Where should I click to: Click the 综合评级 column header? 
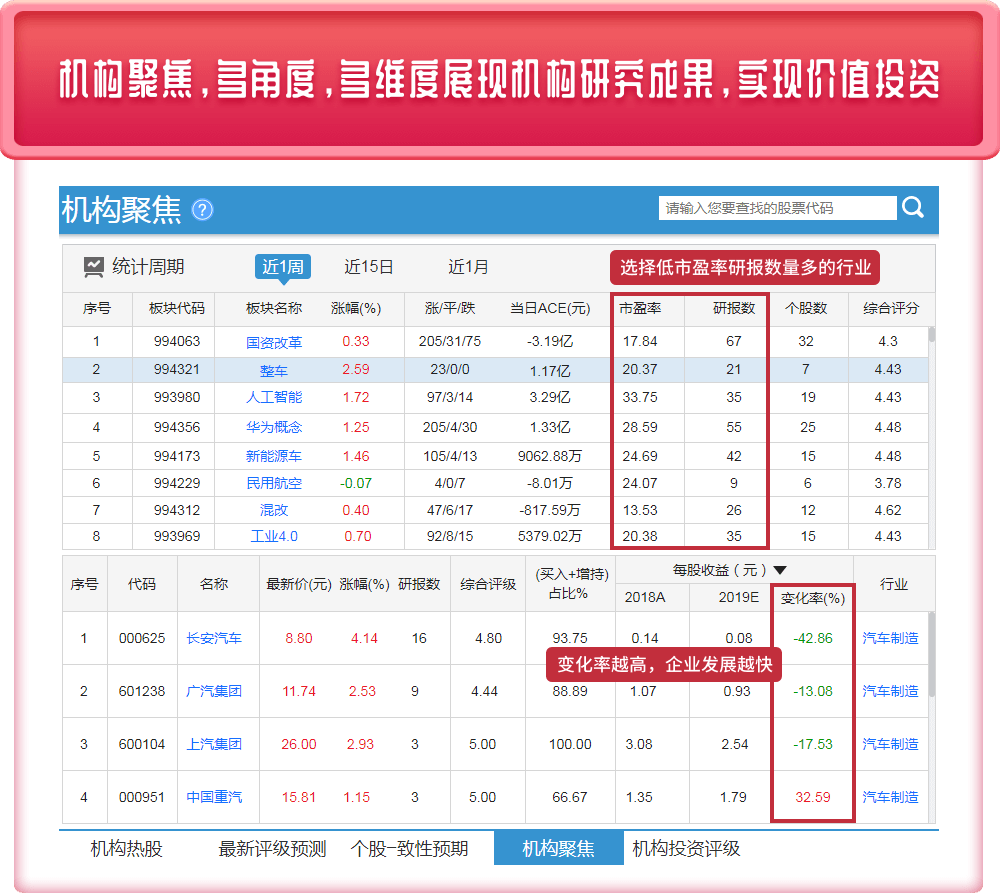pos(489,584)
